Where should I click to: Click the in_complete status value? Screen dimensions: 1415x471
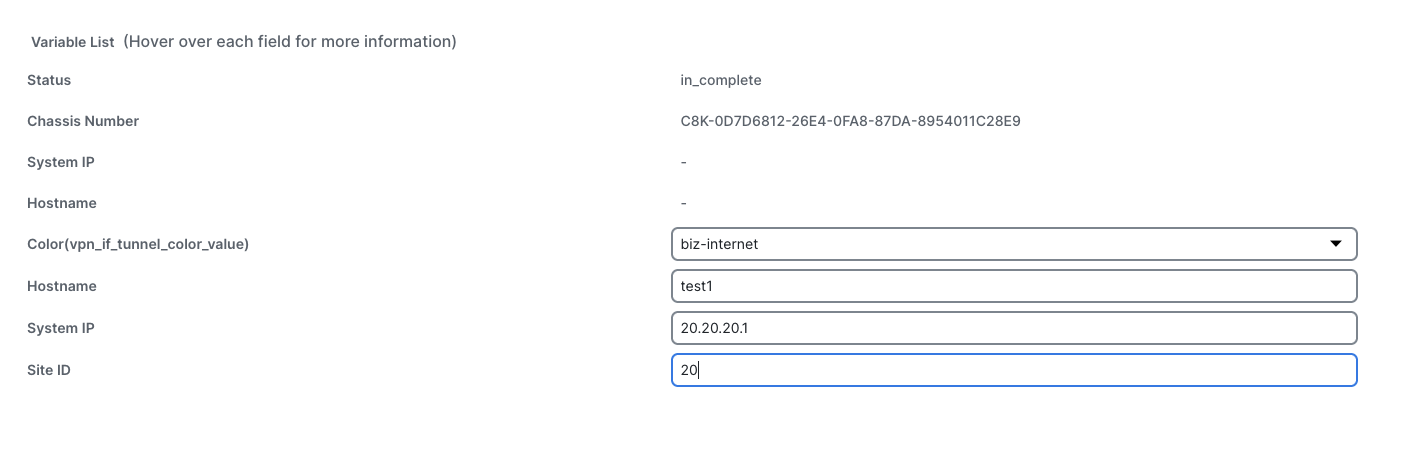[x=721, y=80]
